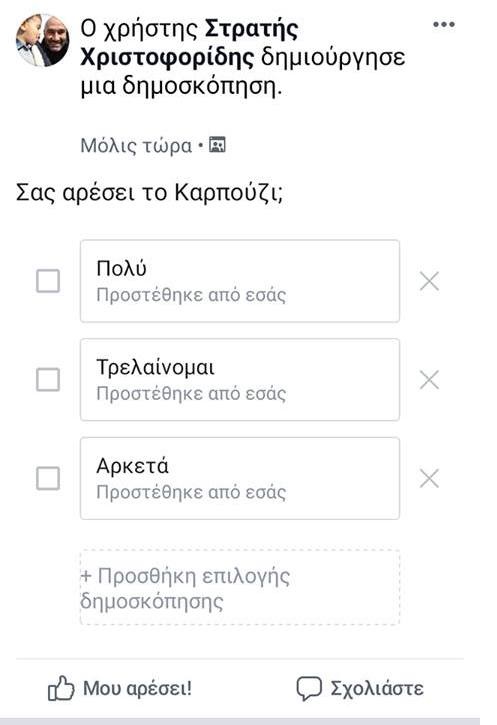Click the Προσθήκη επιλογής δημοσκόπησης field
Viewport: 497px width, 725px height.
240,588
